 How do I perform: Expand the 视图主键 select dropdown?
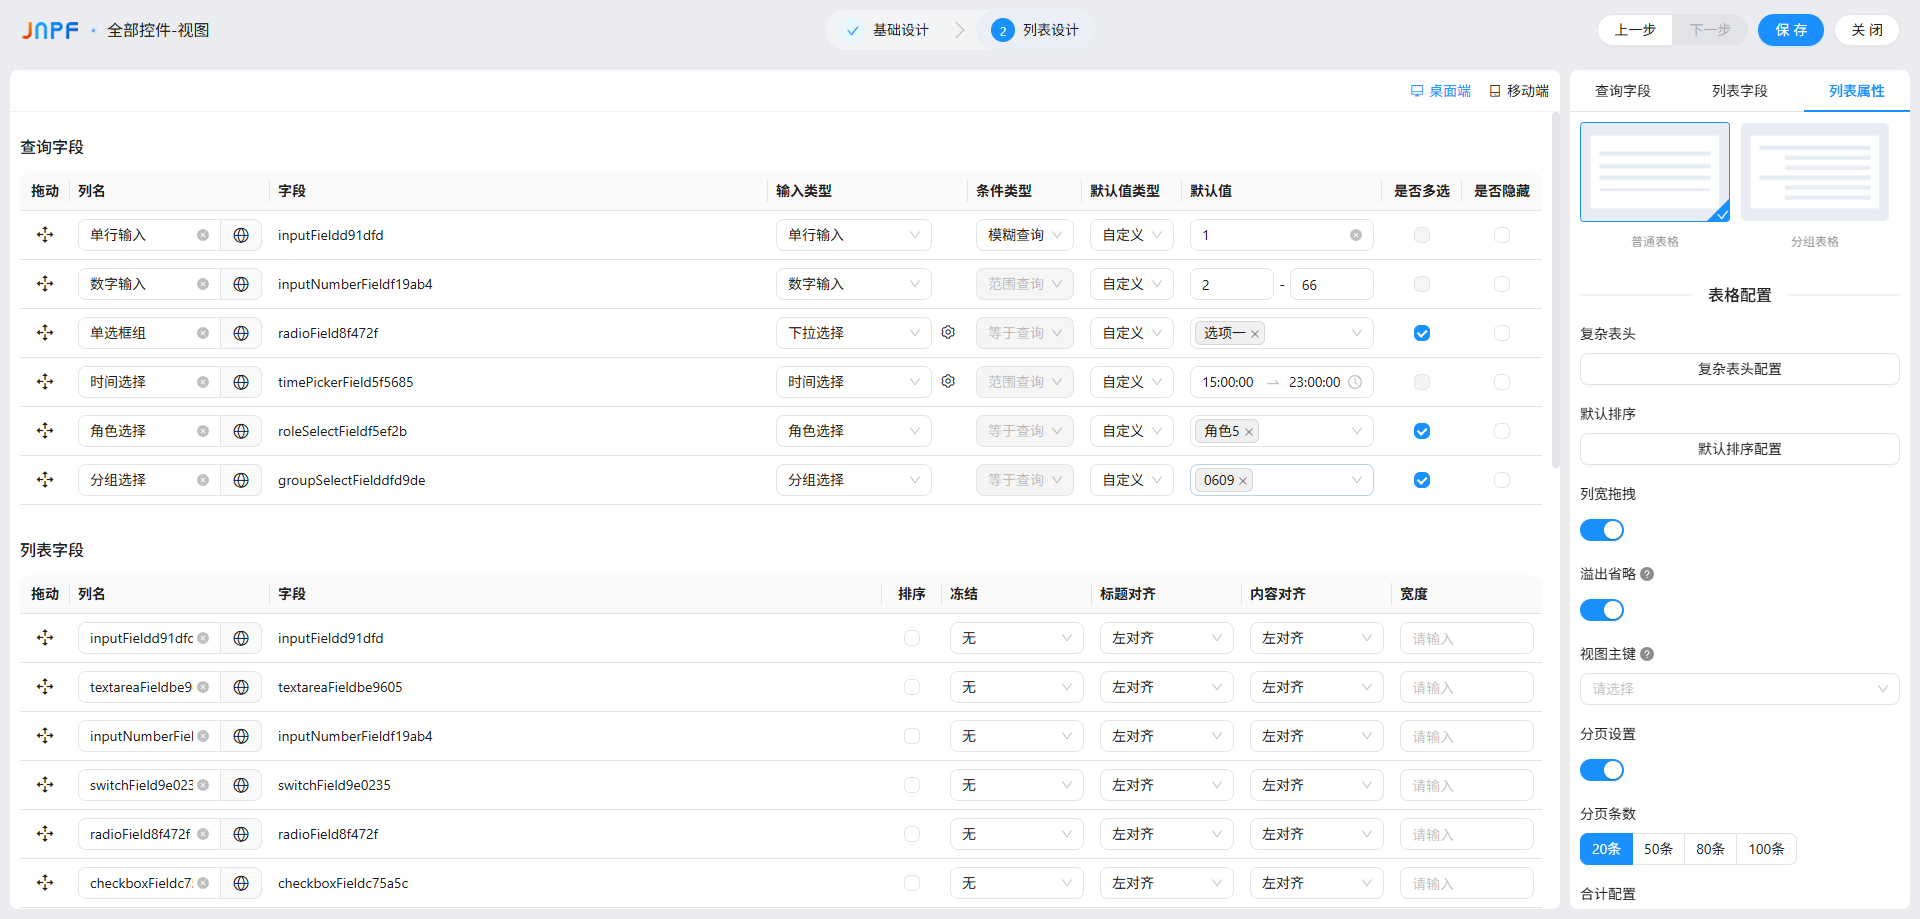[x=1739, y=689]
